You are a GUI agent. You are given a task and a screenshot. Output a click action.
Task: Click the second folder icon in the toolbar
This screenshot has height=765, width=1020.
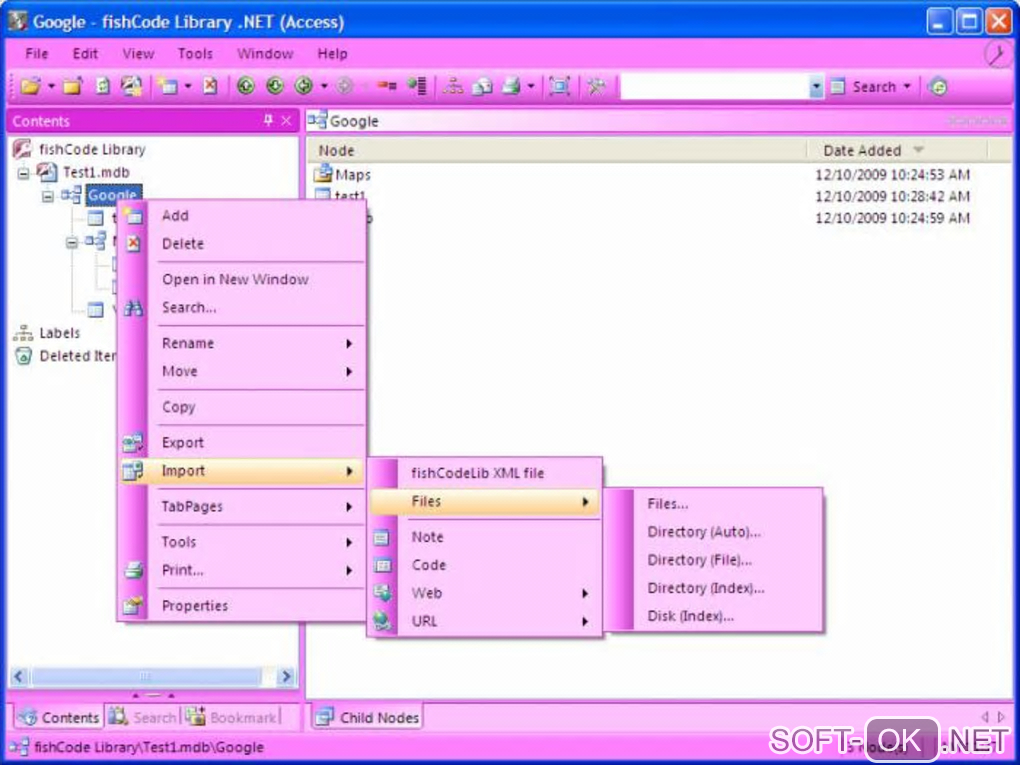(x=73, y=86)
